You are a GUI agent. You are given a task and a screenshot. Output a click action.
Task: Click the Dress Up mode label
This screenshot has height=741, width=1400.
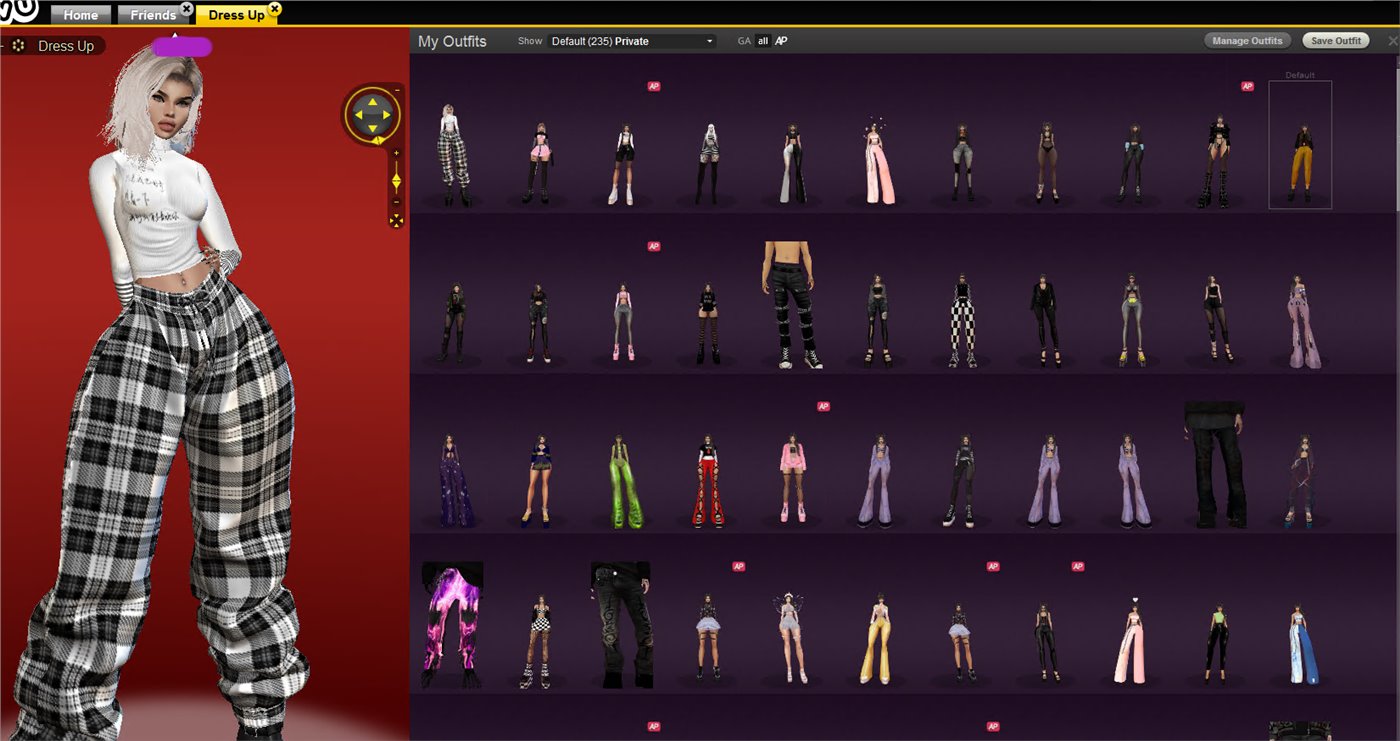(x=66, y=46)
